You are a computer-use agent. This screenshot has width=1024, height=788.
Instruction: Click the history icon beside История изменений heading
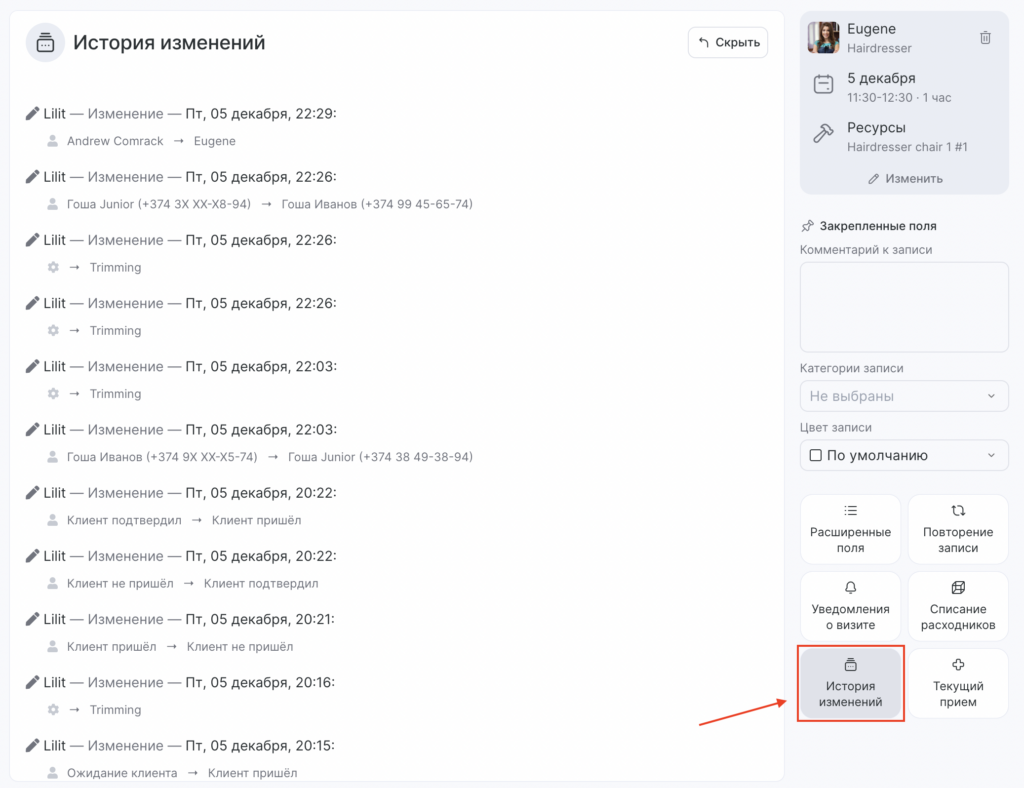pyautogui.click(x=45, y=42)
